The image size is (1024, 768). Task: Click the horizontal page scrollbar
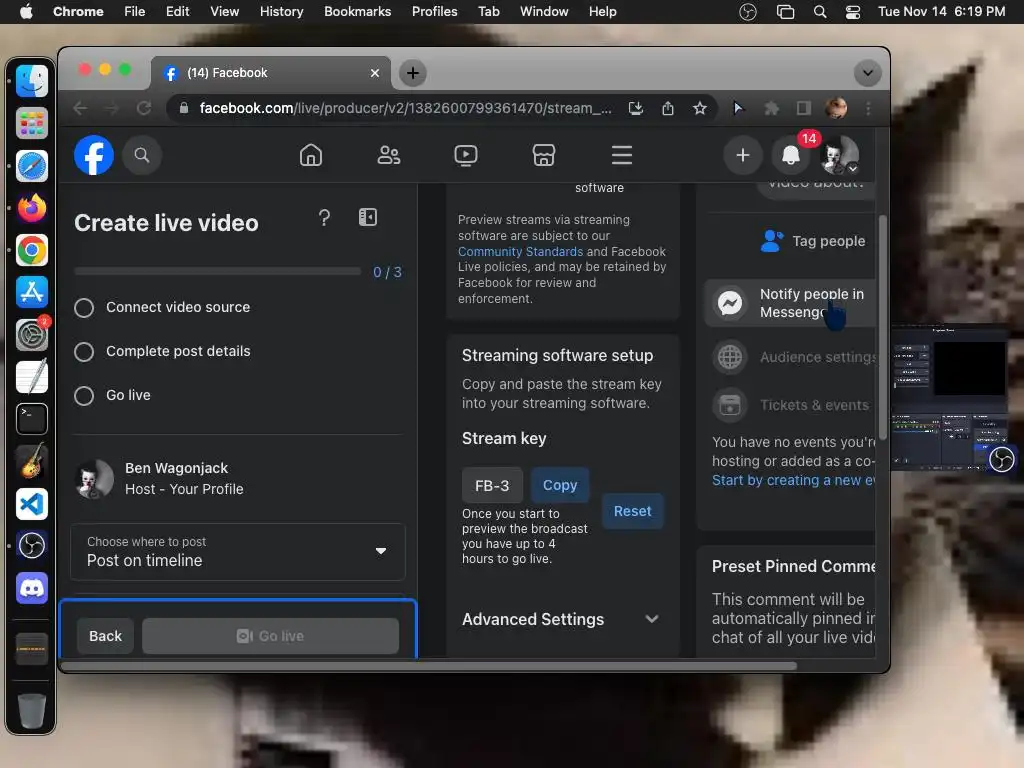(x=428, y=666)
